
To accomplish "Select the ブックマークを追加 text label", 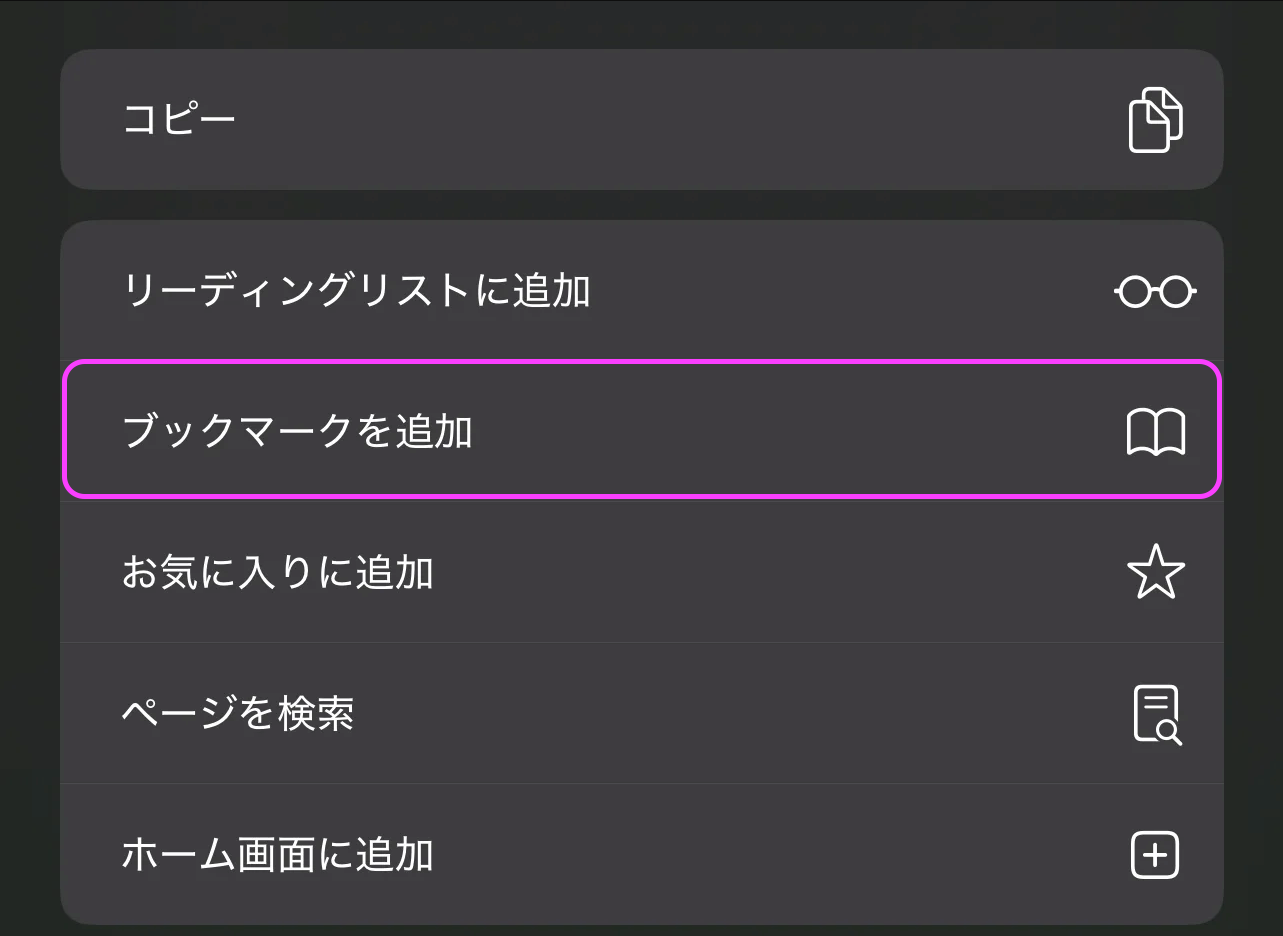I will 297,432.
